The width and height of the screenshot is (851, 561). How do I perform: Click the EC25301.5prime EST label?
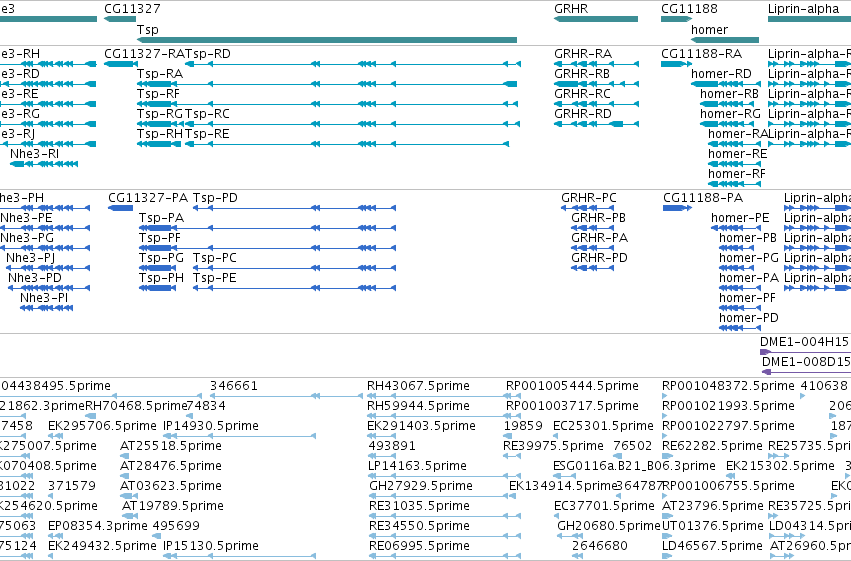[x=604, y=426]
